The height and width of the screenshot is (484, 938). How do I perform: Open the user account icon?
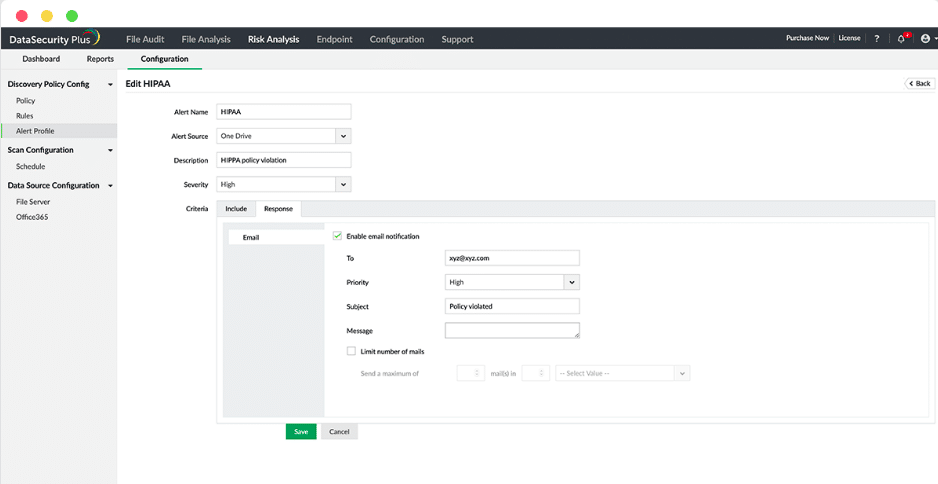point(925,38)
